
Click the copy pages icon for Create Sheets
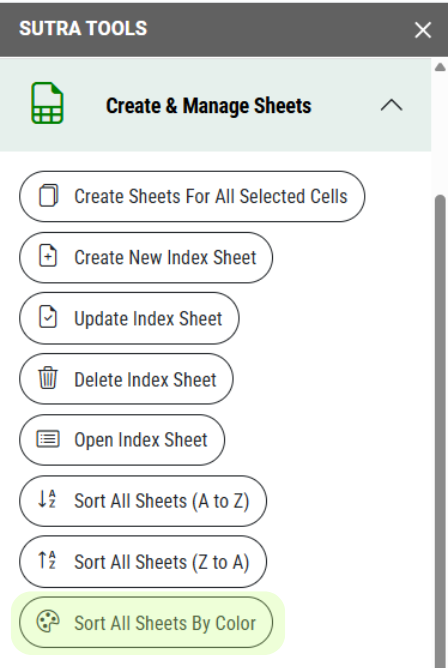coord(48,196)
